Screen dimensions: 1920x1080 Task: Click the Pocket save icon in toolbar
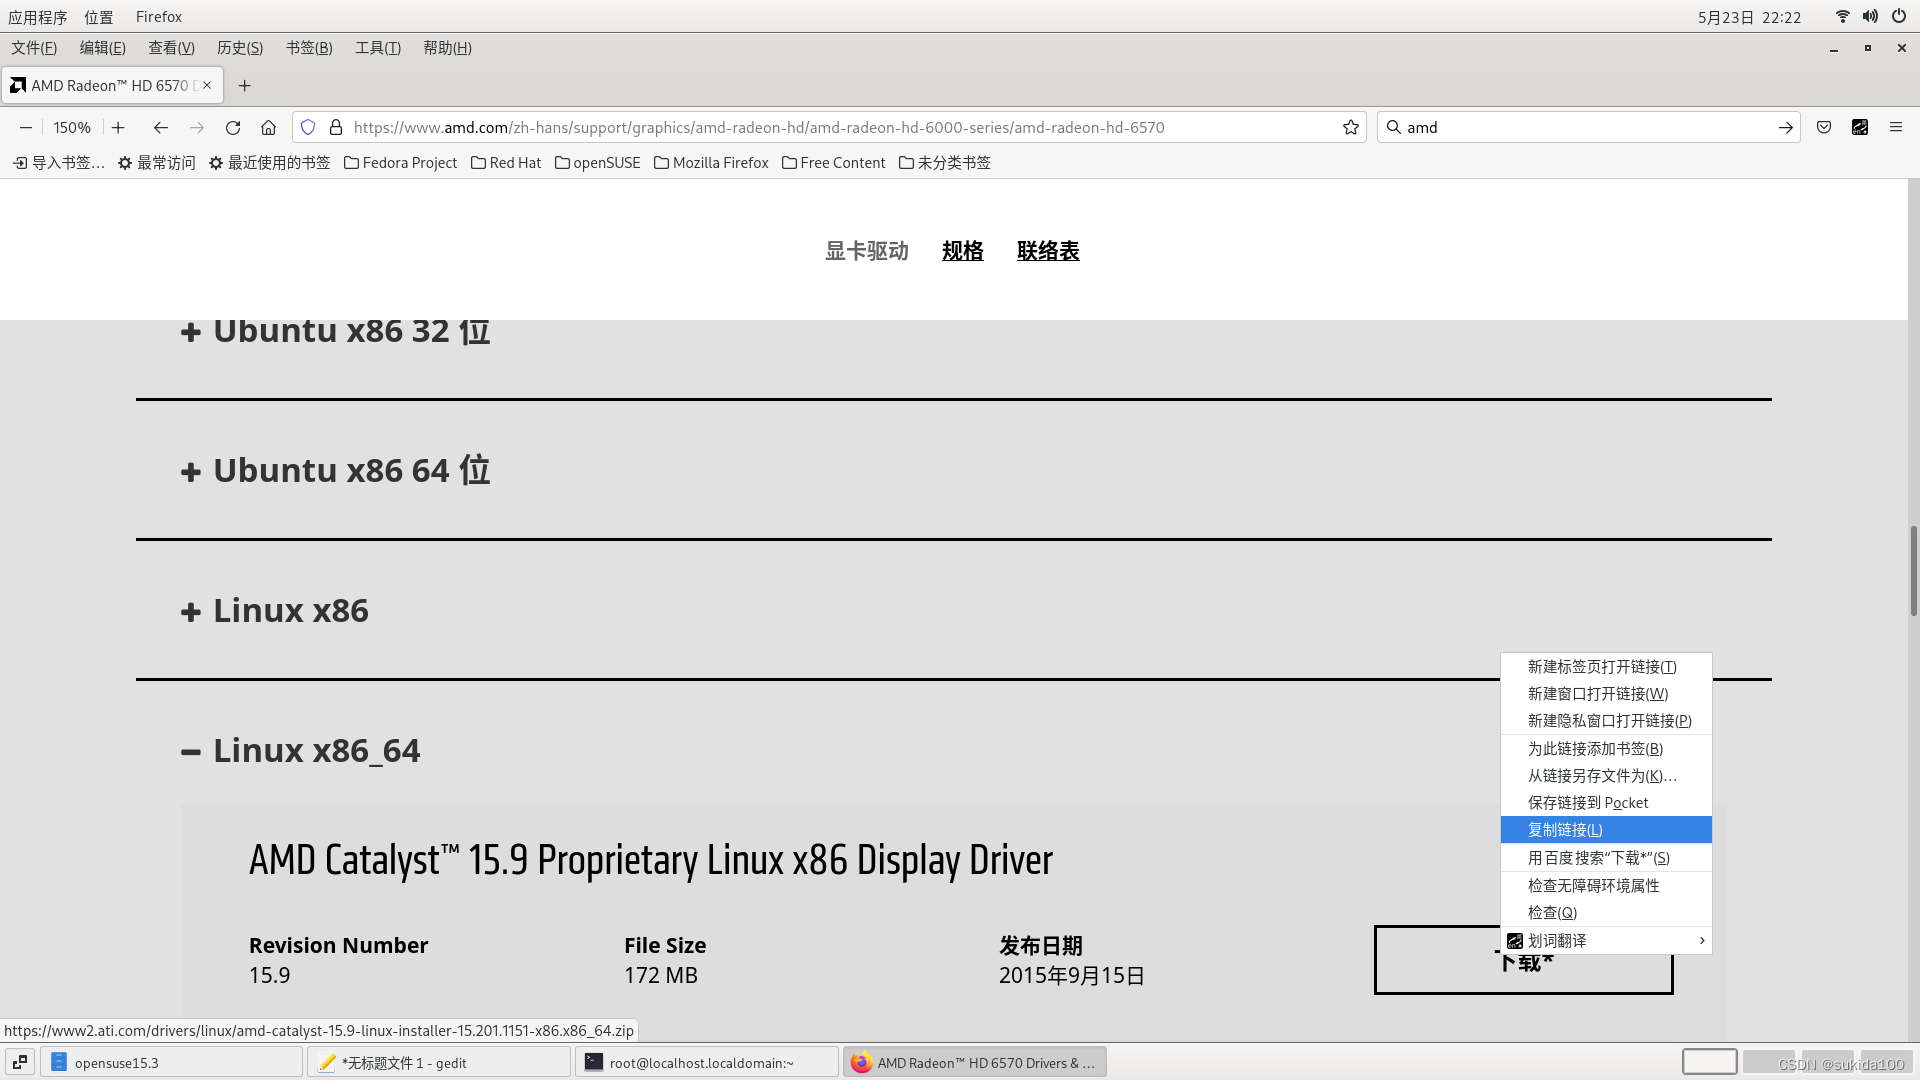pos(1824,127)
